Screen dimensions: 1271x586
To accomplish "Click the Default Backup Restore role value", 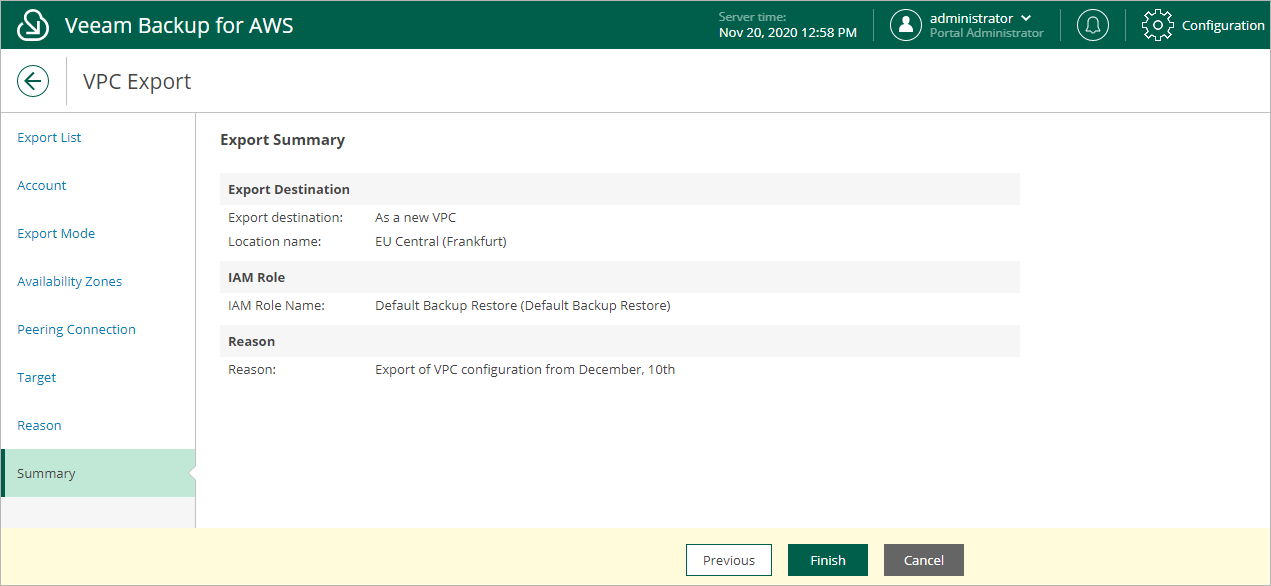I will point(522,305).
